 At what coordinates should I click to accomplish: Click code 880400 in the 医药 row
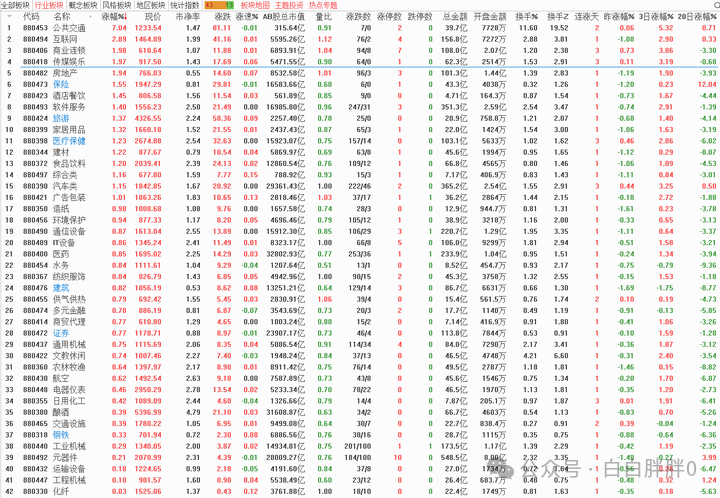click(35, 254)
